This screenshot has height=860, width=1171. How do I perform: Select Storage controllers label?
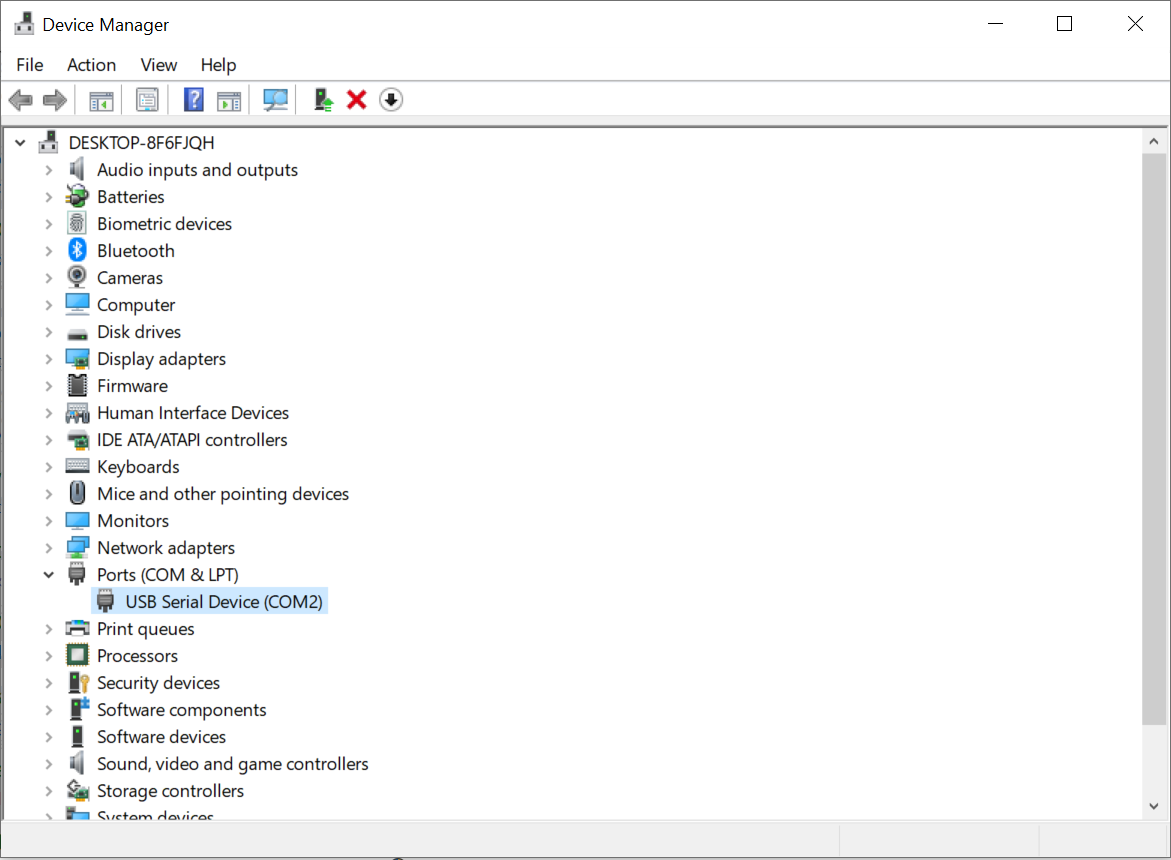pos(170,791)
